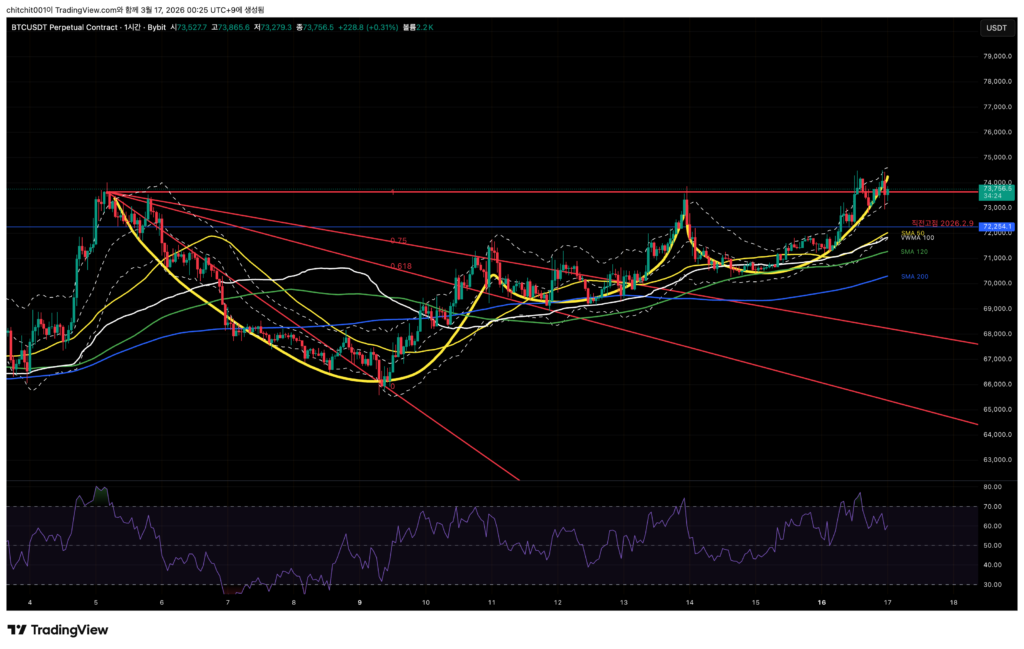Screen dimensions: 1024x649
Task: Click date 16 on the time axis
Action: (x=821, y=603)
